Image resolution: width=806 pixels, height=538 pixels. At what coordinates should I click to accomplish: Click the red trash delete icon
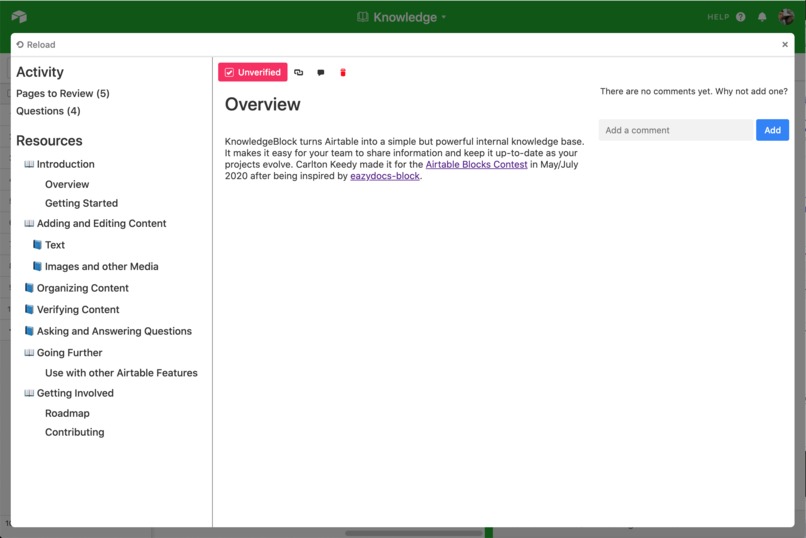(343, 72)
